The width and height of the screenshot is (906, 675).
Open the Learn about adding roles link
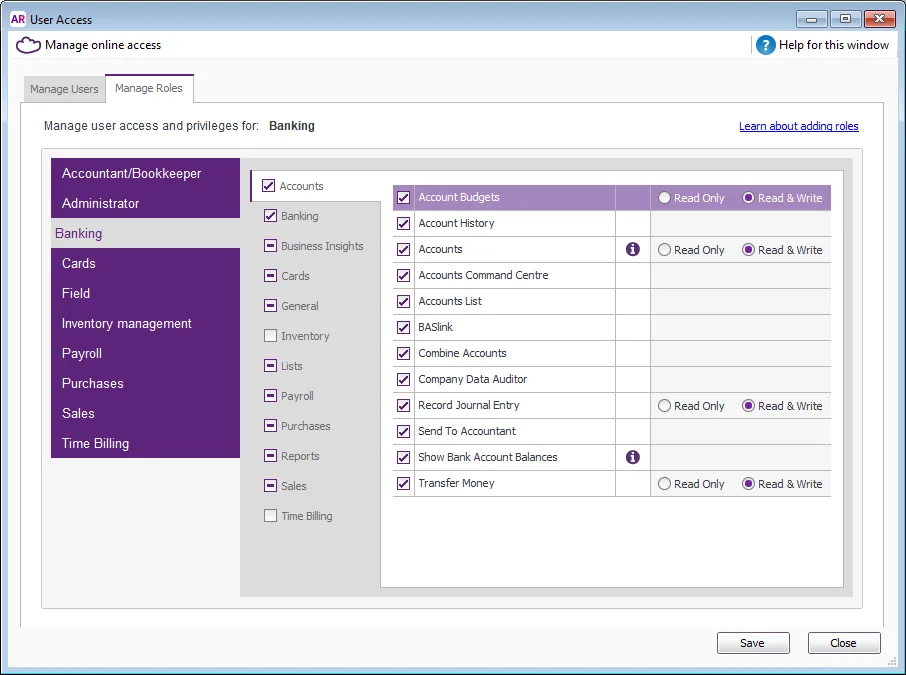point(799,126)
